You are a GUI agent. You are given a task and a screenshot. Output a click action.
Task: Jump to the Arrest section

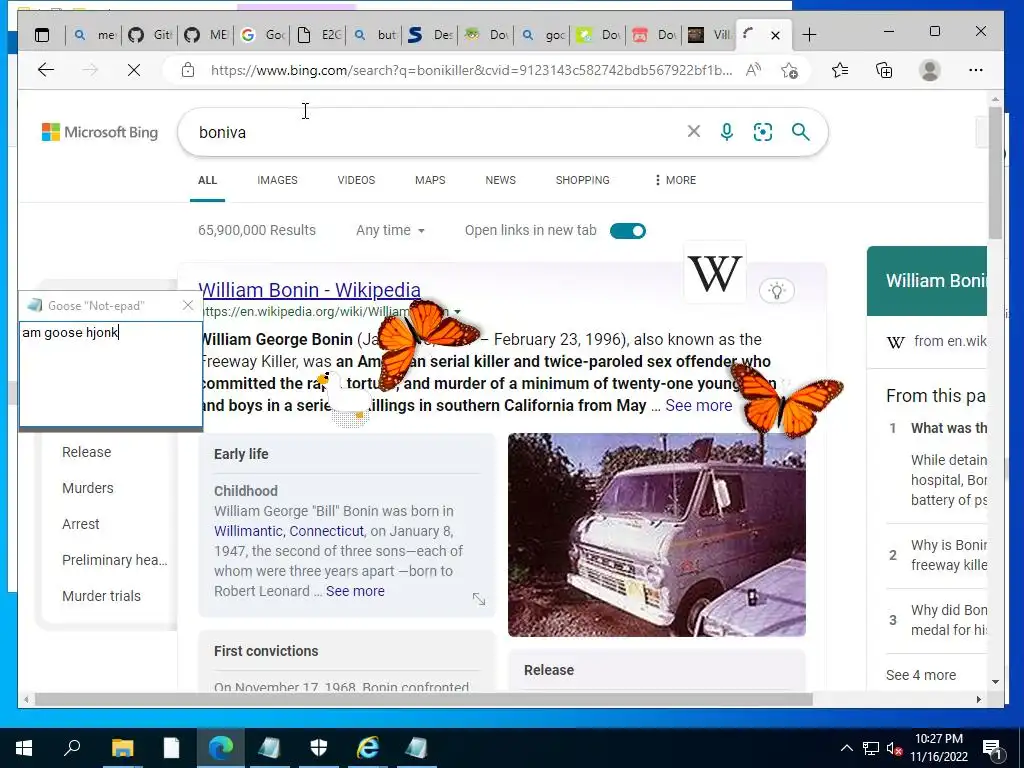click(x=80, y=524)
